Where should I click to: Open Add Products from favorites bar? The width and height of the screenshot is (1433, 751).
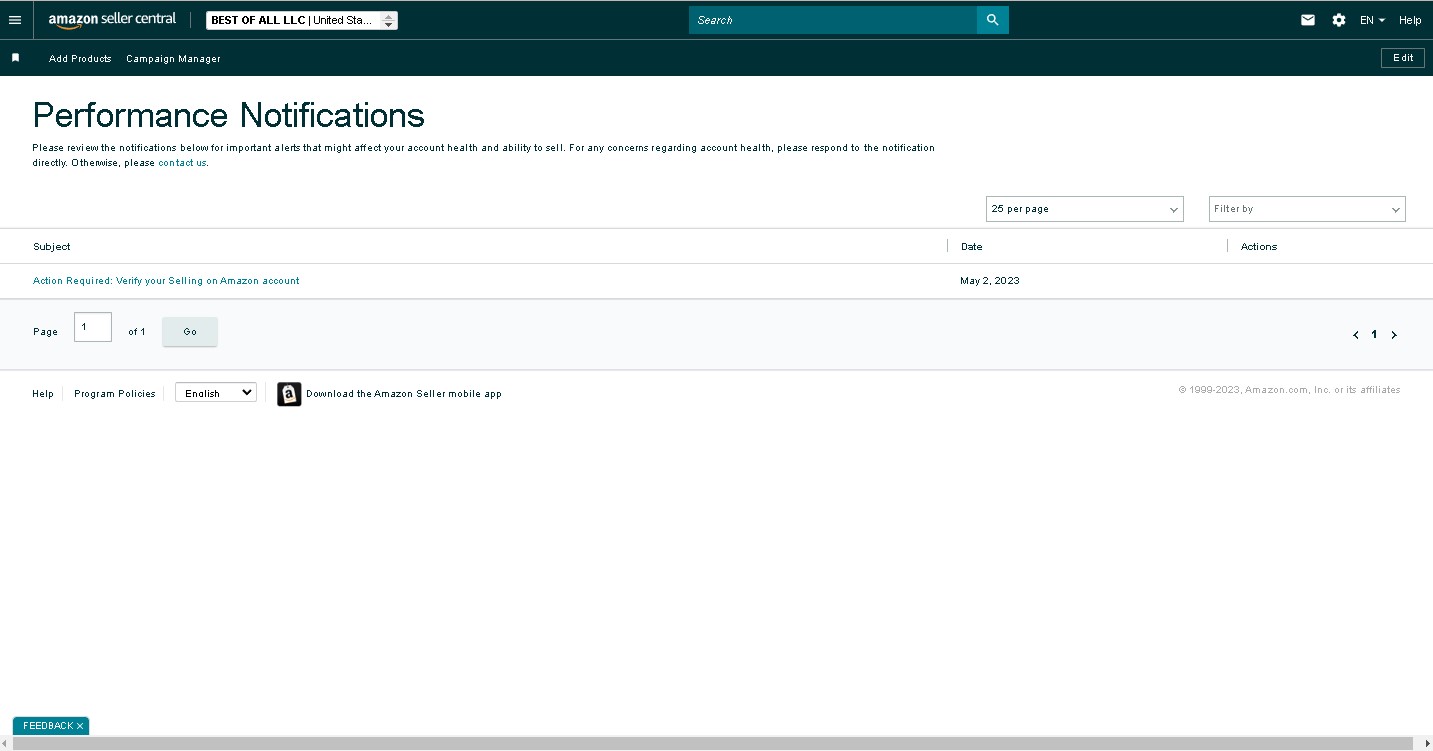(80, 59)
